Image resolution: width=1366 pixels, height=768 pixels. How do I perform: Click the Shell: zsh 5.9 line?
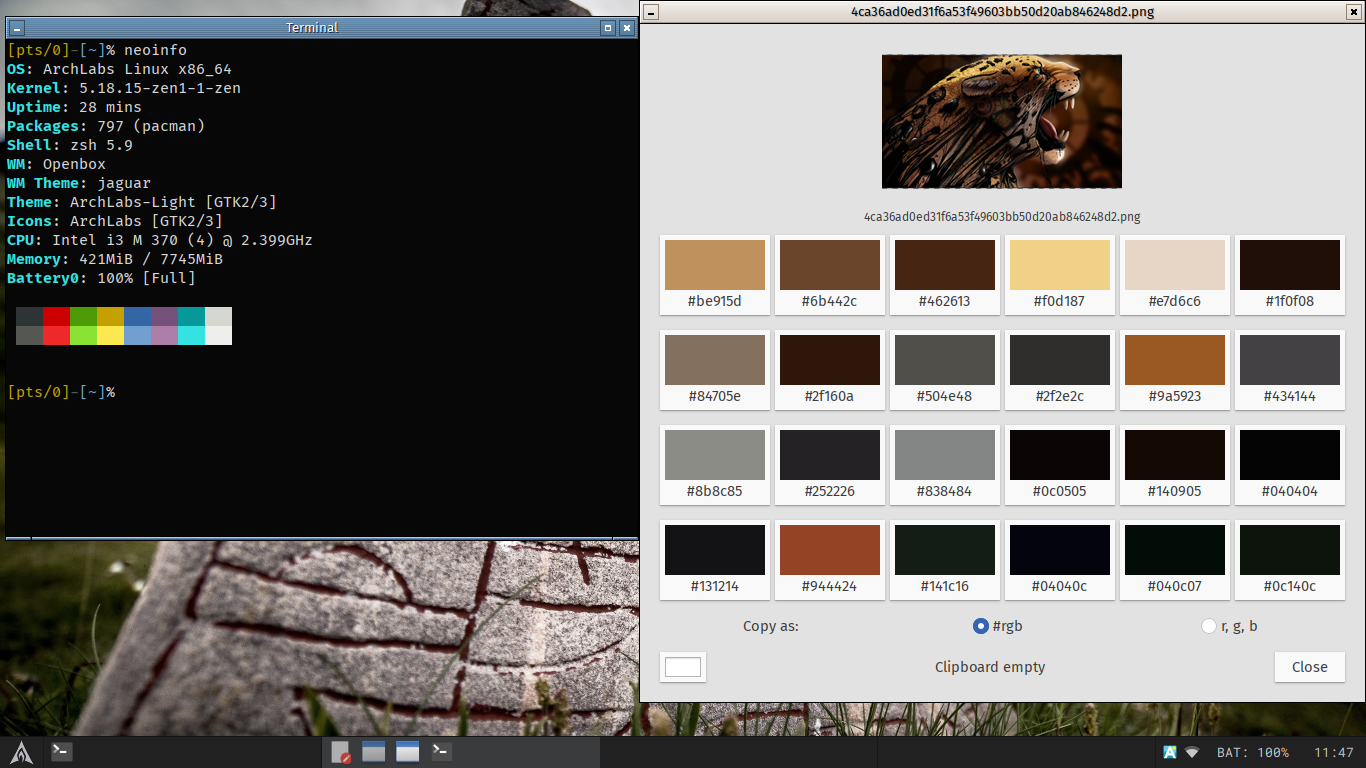coord(70,145)
